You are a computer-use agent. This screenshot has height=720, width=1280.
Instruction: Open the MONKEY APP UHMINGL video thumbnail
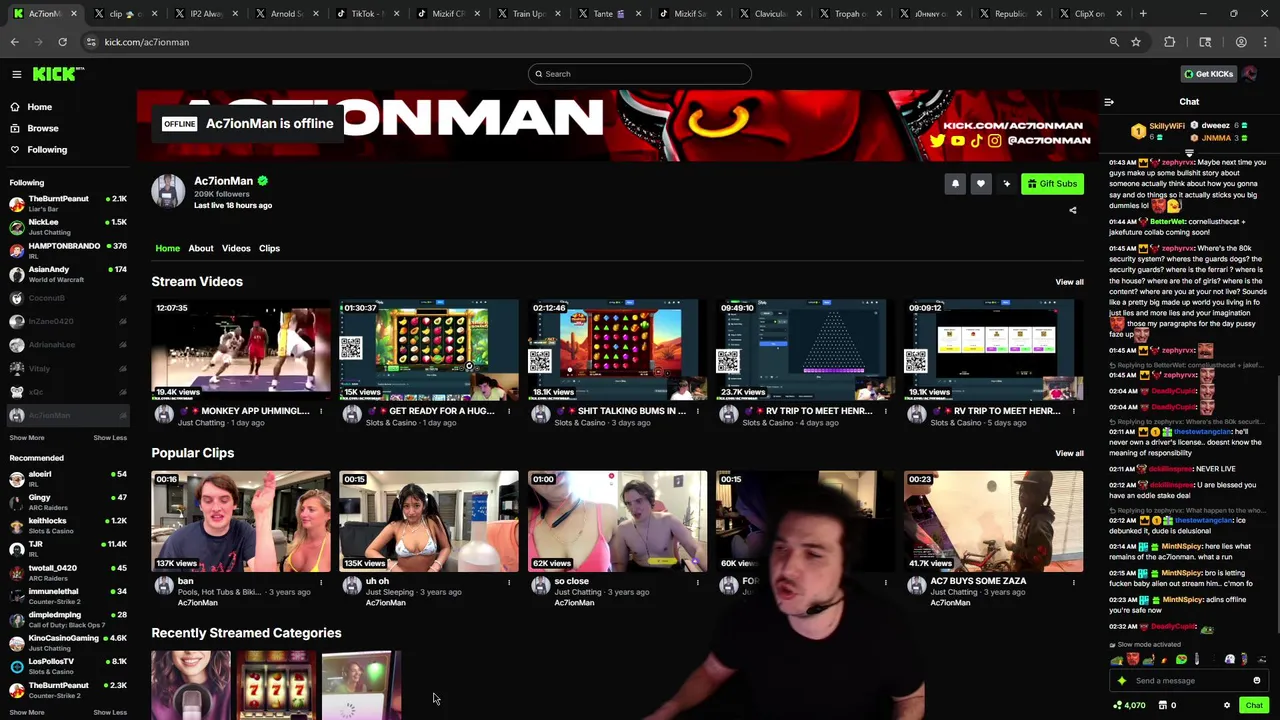tap(241, 349)
